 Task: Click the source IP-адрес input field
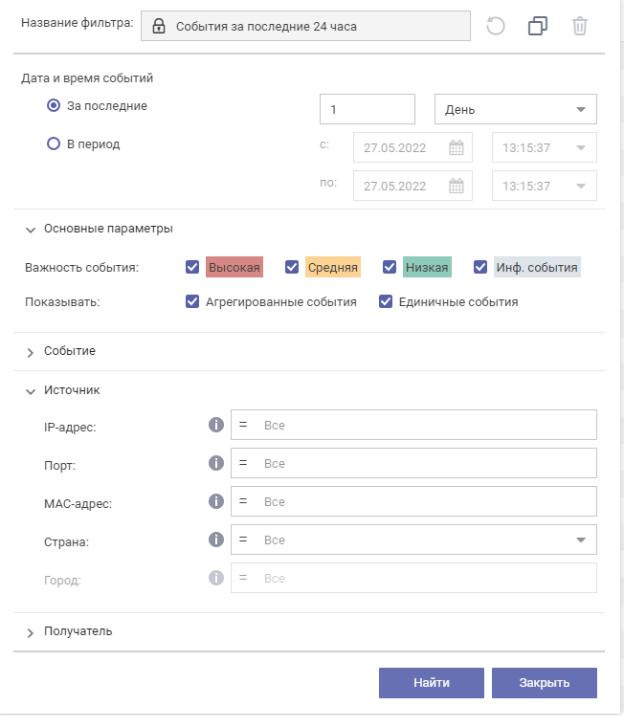[x=414, y=425]
